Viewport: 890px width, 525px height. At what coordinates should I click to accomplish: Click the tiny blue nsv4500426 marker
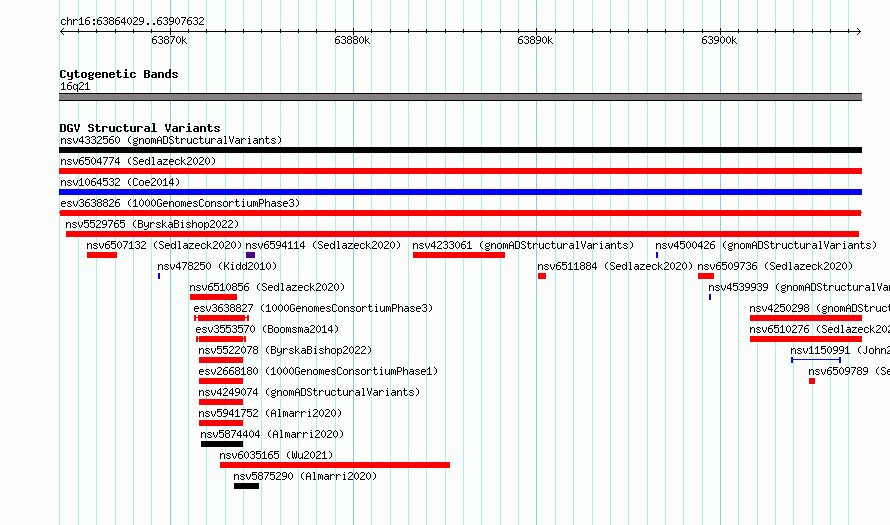tap(657, 255)
